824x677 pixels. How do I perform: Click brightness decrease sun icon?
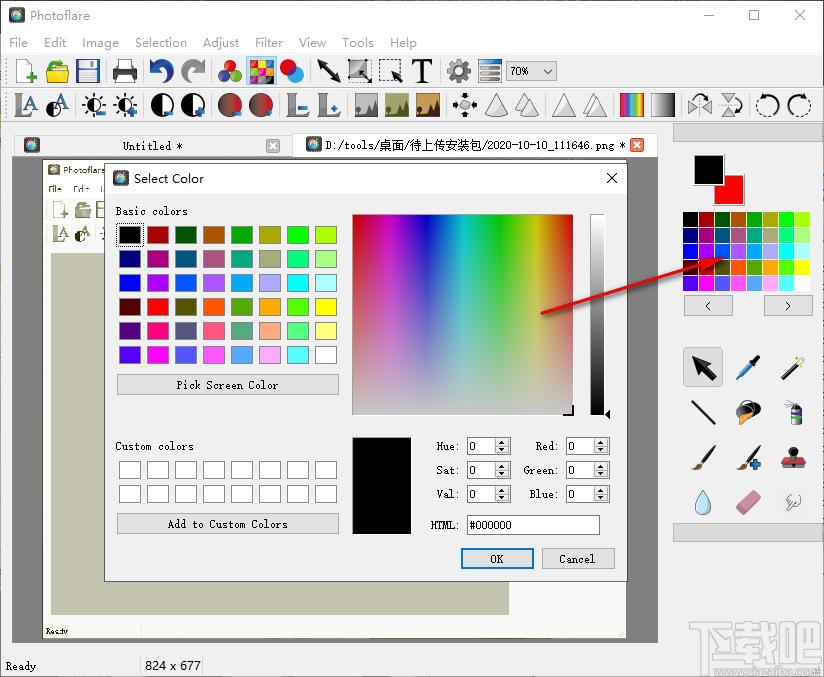point(94,105)
